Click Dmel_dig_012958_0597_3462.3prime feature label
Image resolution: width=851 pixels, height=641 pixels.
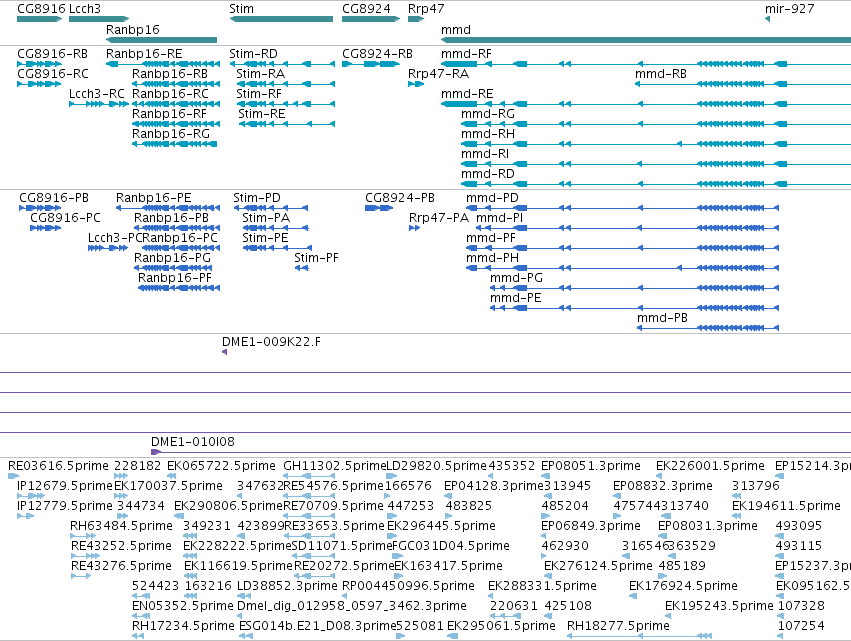tap(352, 606)
